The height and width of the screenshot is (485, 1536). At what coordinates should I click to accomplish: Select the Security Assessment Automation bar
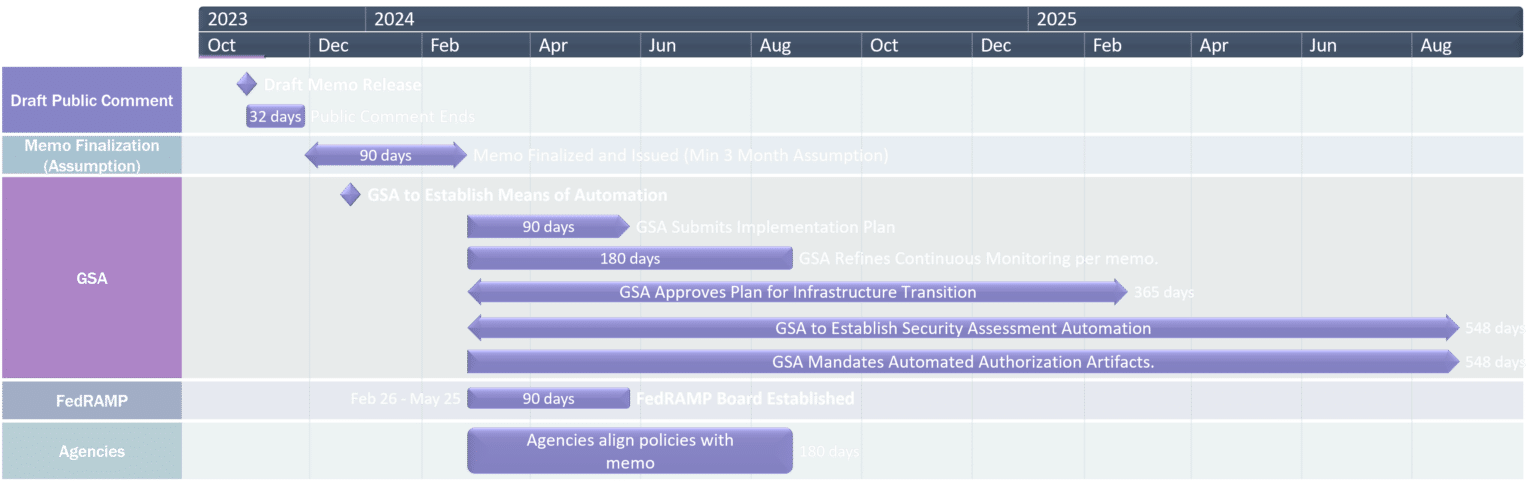coord(962,328)
